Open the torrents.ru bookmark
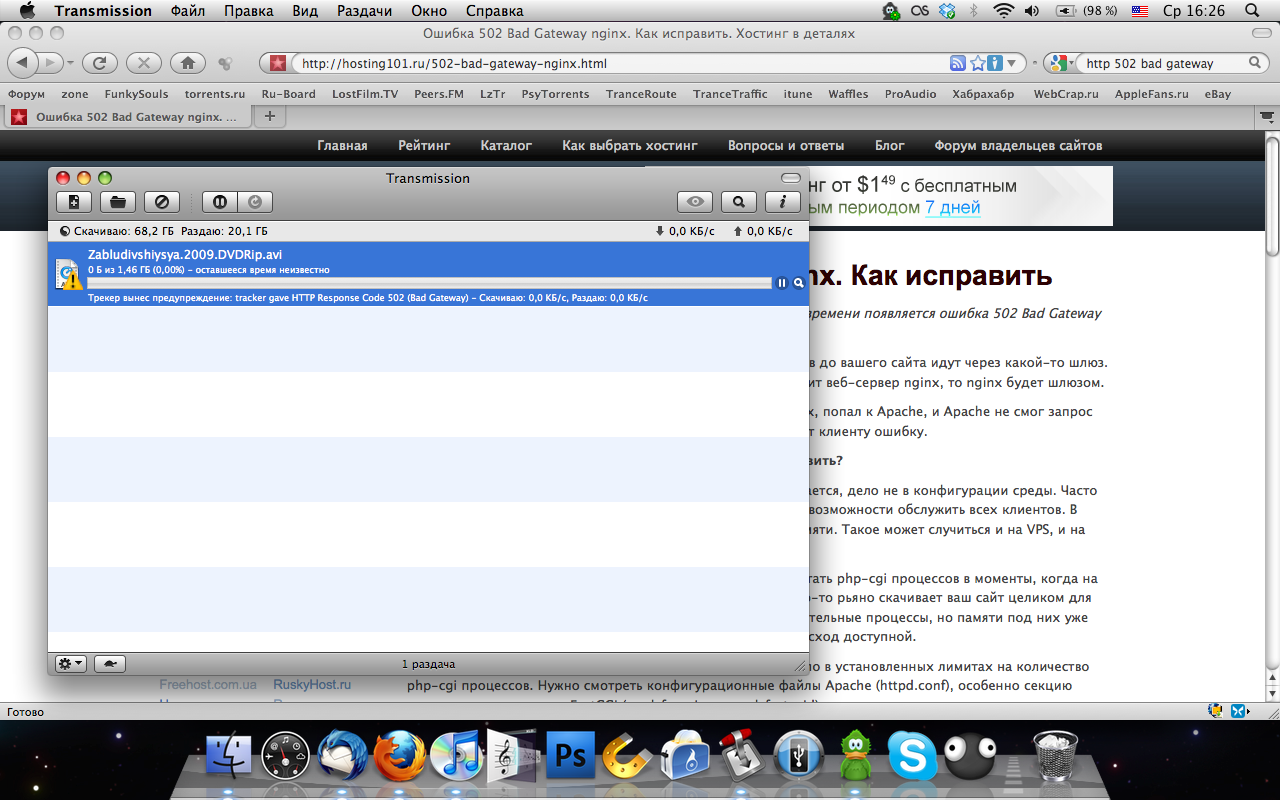This screenshot has width=1280, height=800. pos(215,94)
